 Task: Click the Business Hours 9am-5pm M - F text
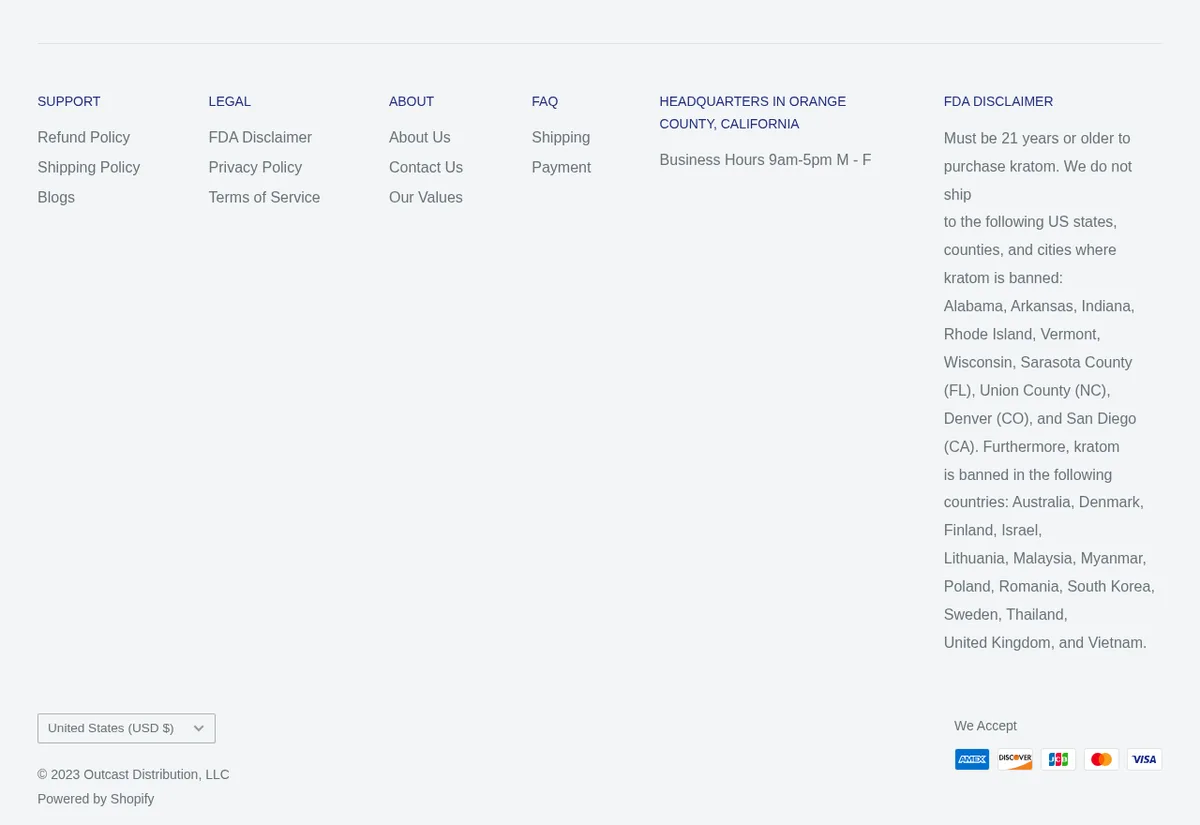[765, 160]
